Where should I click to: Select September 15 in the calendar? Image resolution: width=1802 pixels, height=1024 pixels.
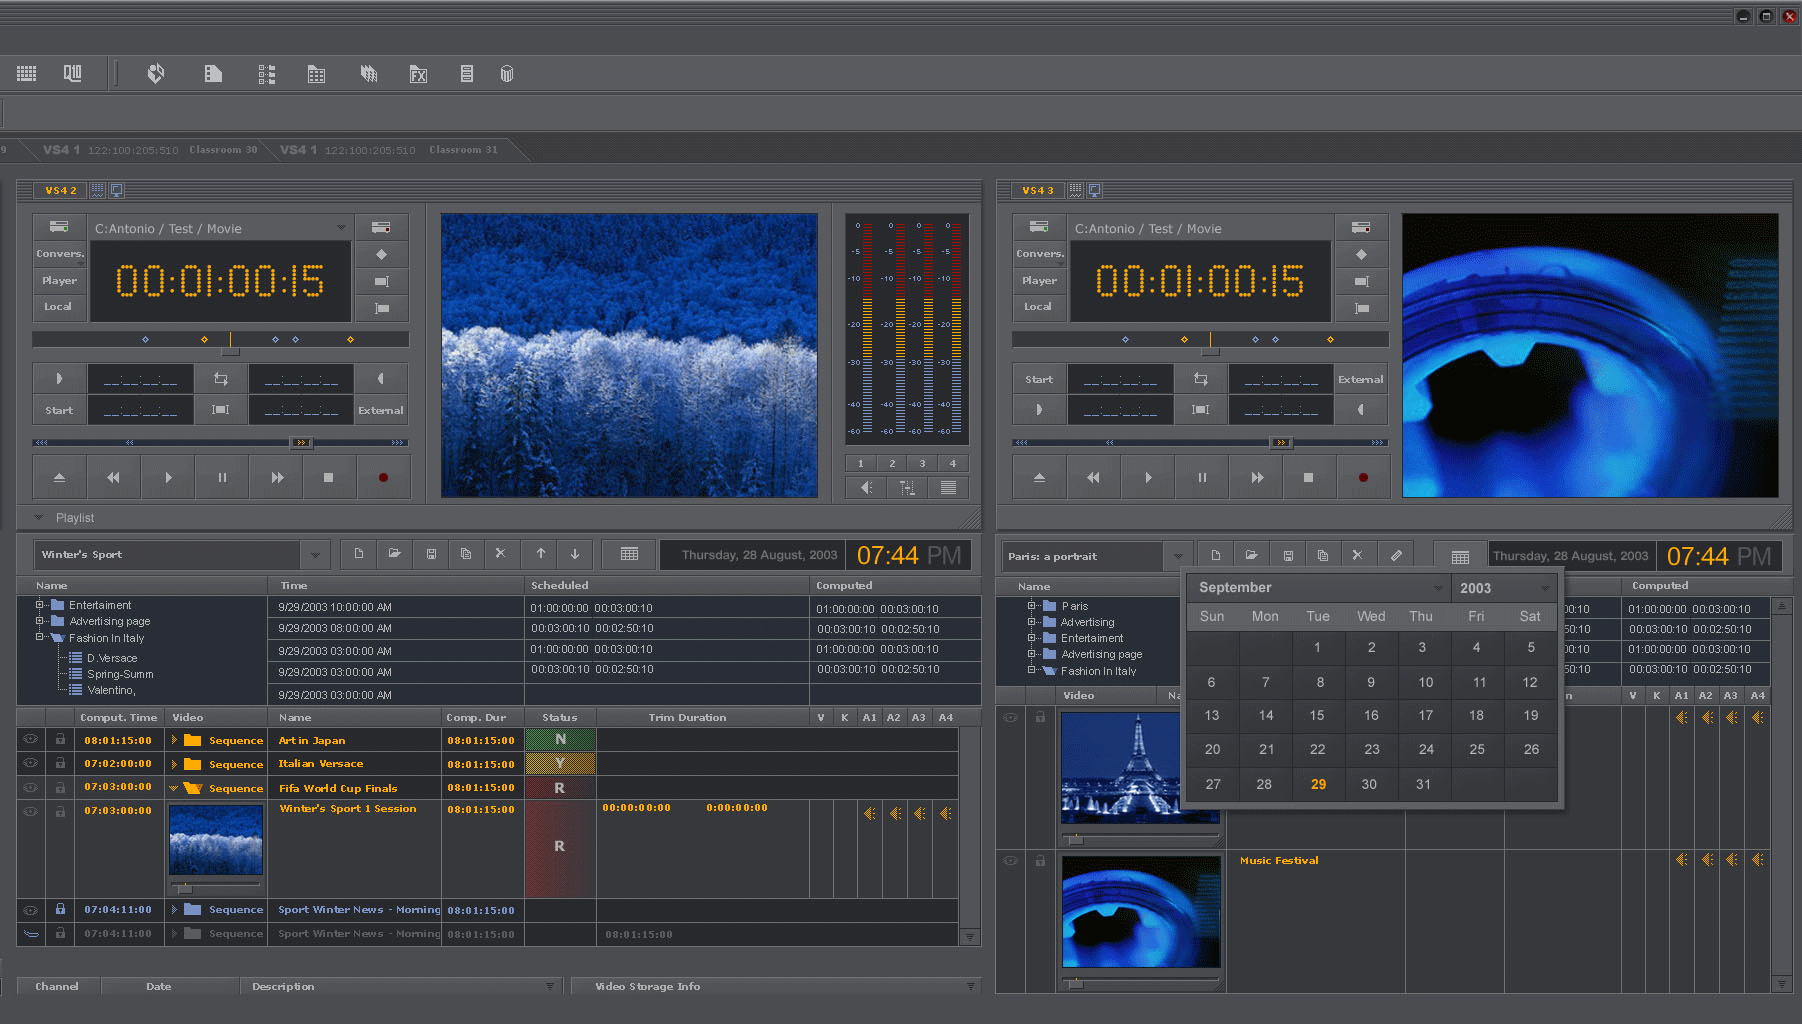pos(1317,715)
